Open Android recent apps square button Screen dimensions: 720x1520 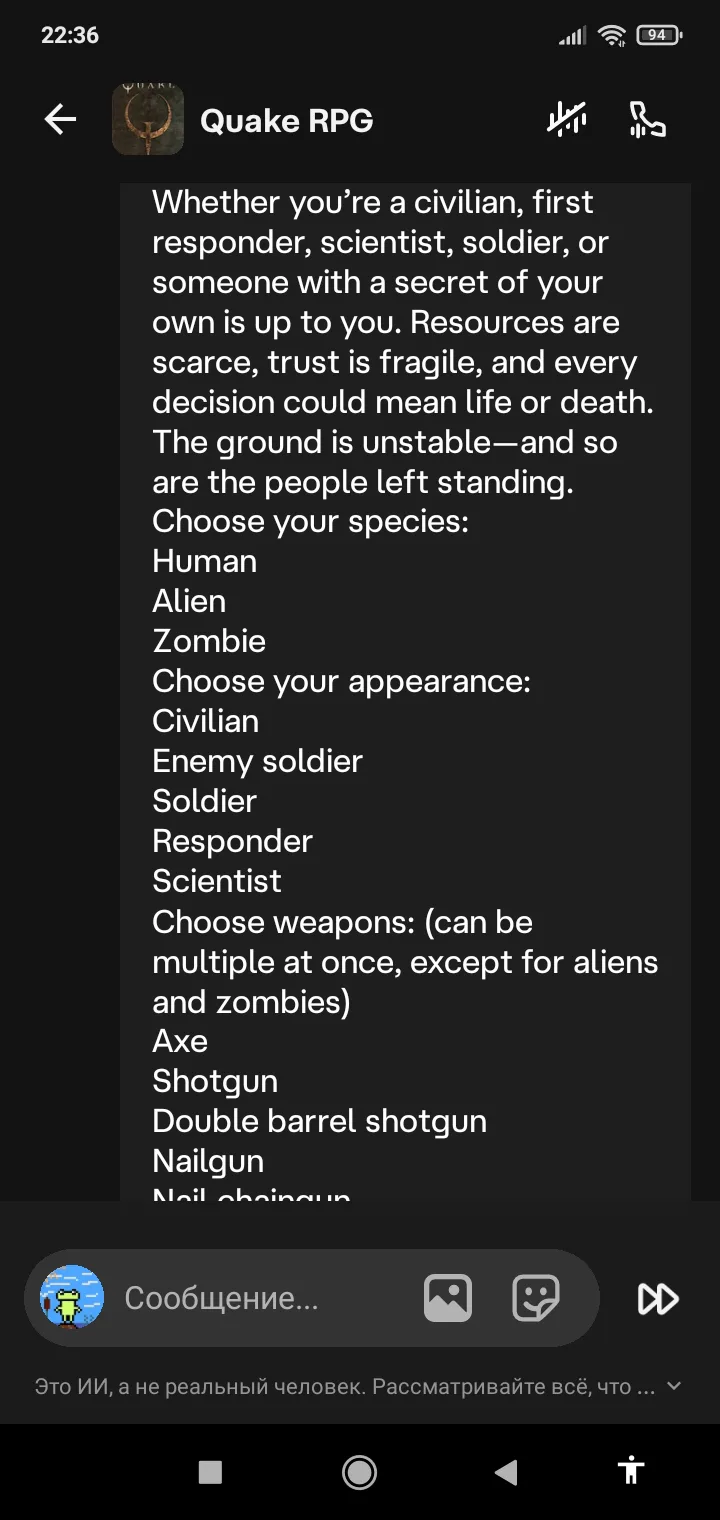click(210, 1471)
